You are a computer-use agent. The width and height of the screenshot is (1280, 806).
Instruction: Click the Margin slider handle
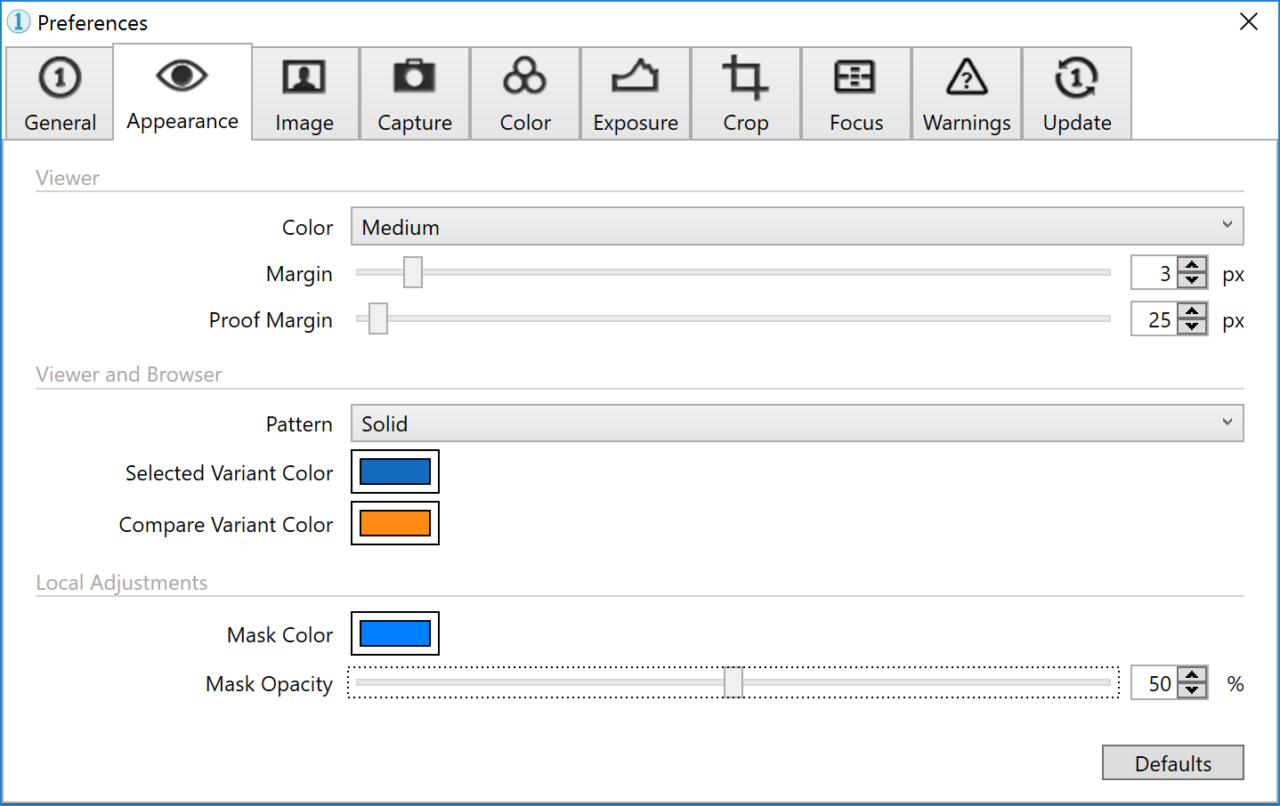413,272
